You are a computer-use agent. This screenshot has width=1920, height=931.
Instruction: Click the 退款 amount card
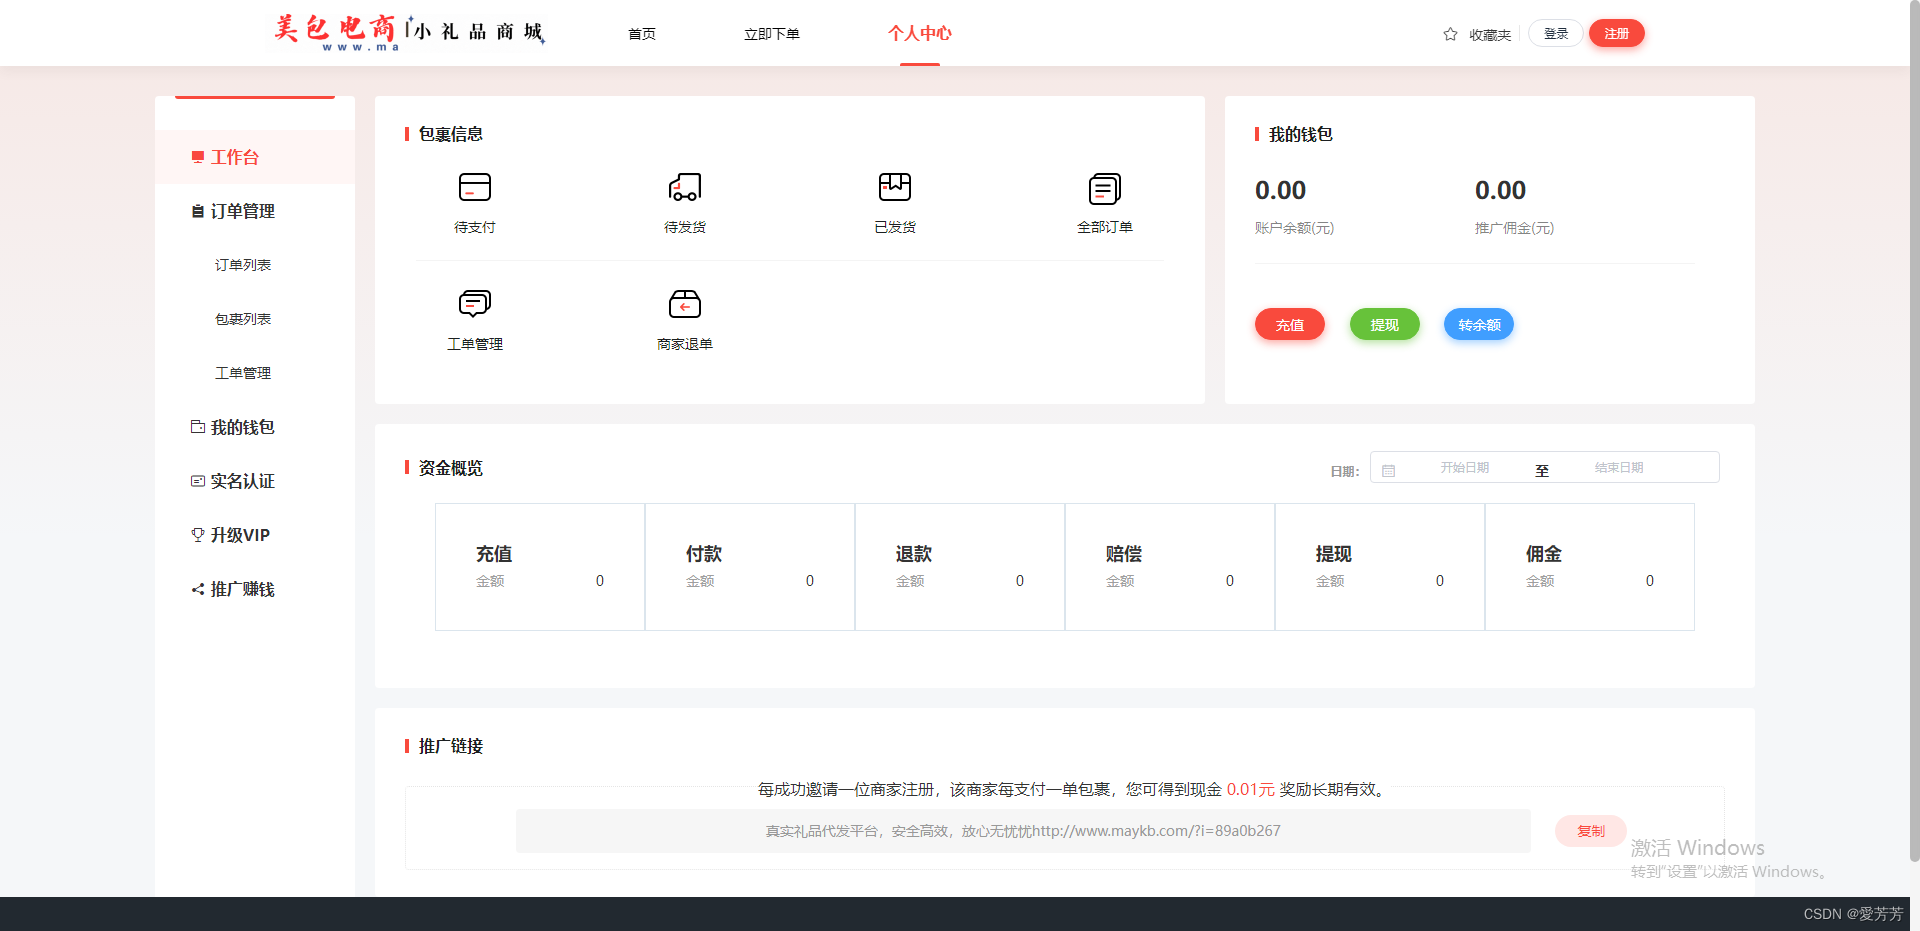960,567
